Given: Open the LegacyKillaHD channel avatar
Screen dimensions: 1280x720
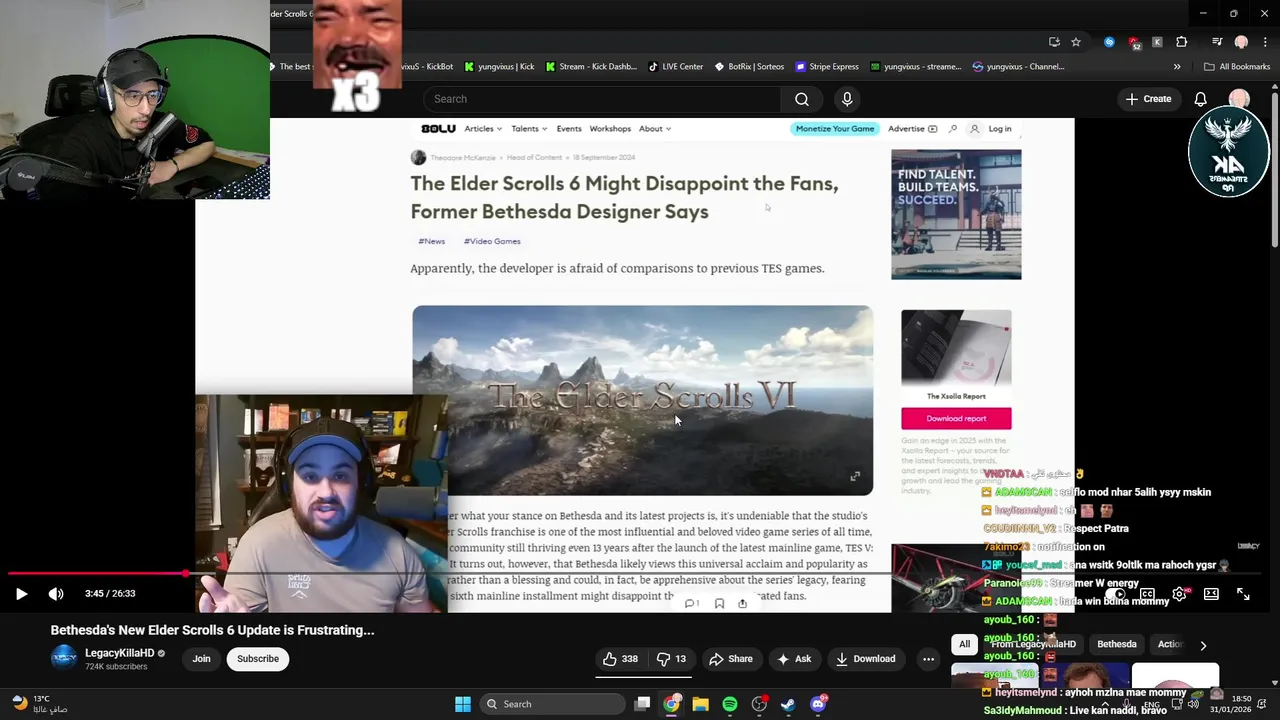Looking at the screenshot, I should click(64, 658).
